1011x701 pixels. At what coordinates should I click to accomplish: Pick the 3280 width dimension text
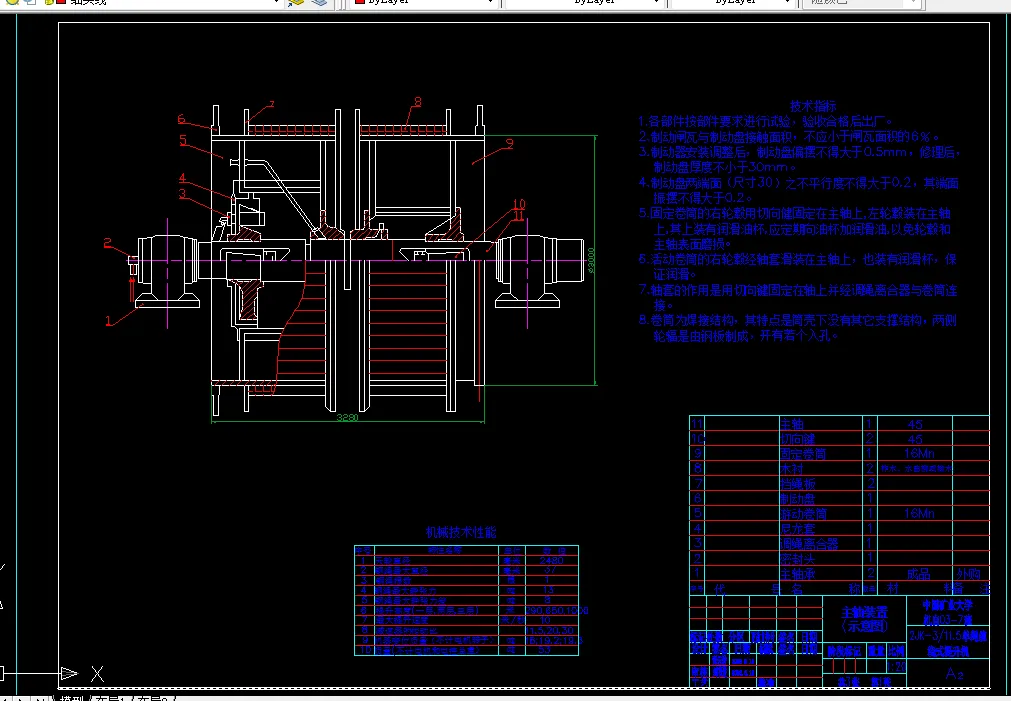click(347, 418)
